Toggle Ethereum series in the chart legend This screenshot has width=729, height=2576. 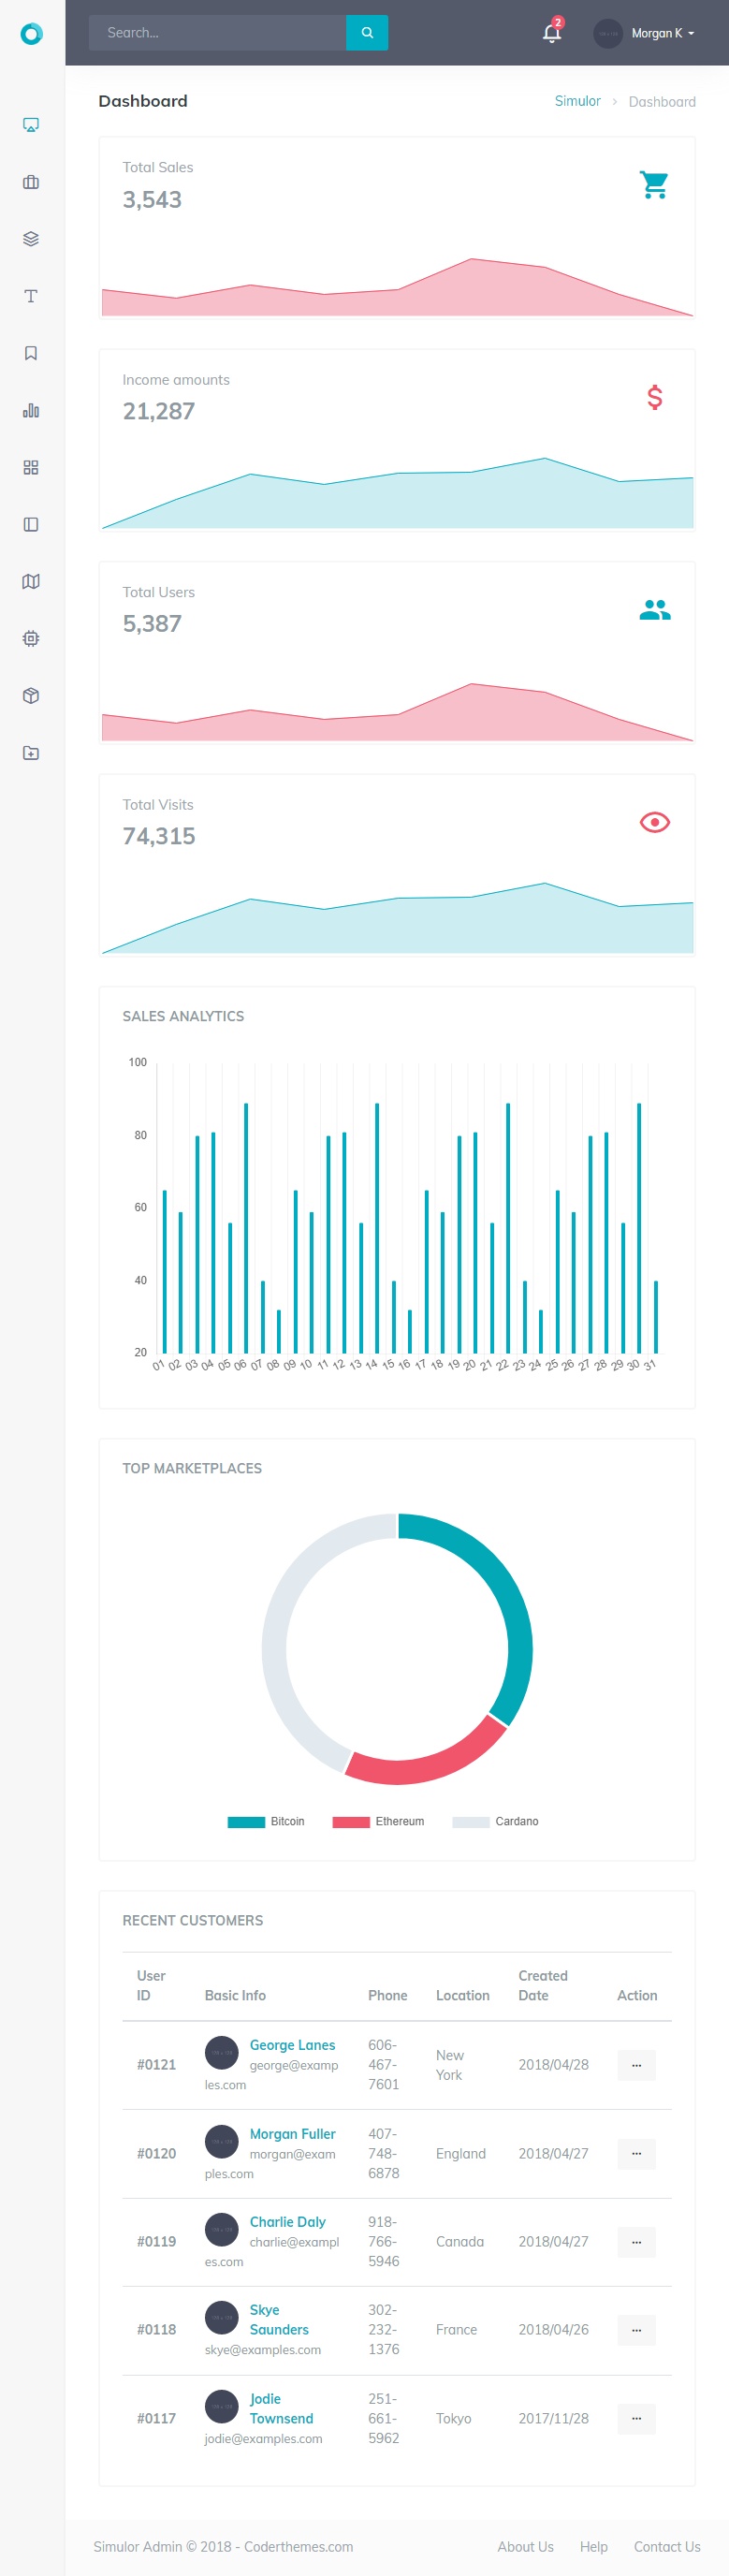379,1821
